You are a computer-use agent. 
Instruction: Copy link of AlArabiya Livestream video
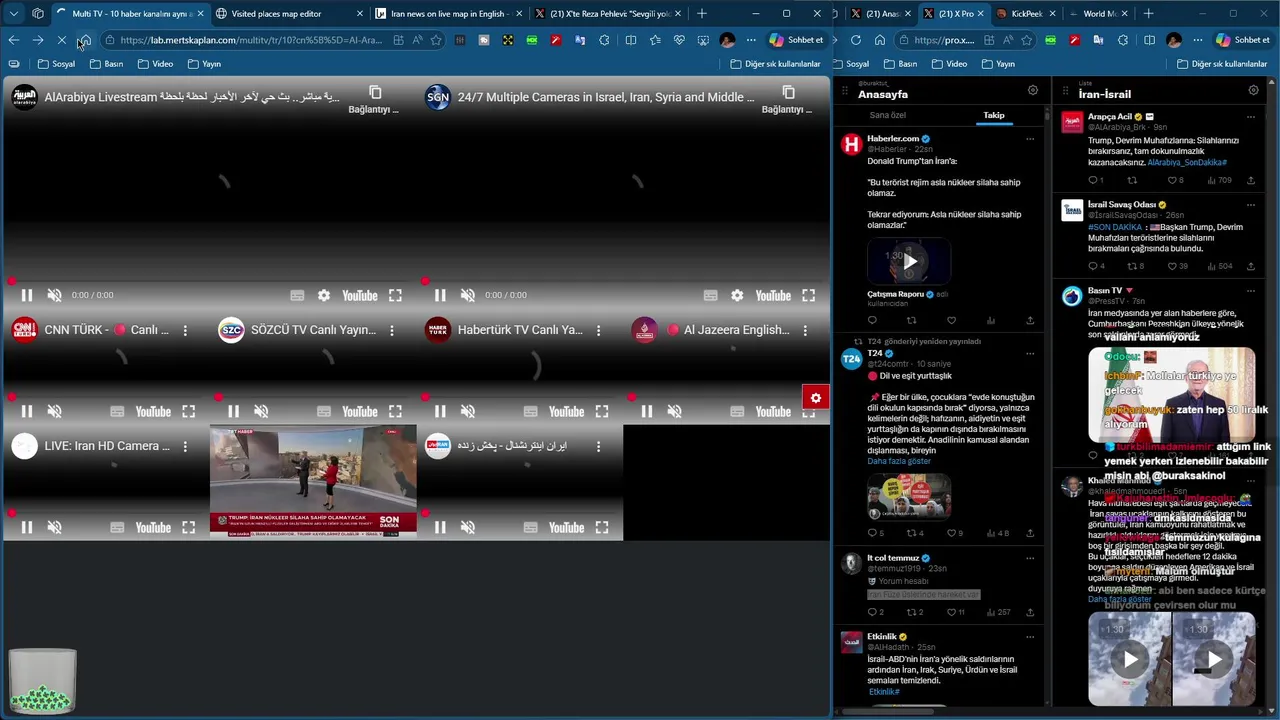click(x=374, y=98)
